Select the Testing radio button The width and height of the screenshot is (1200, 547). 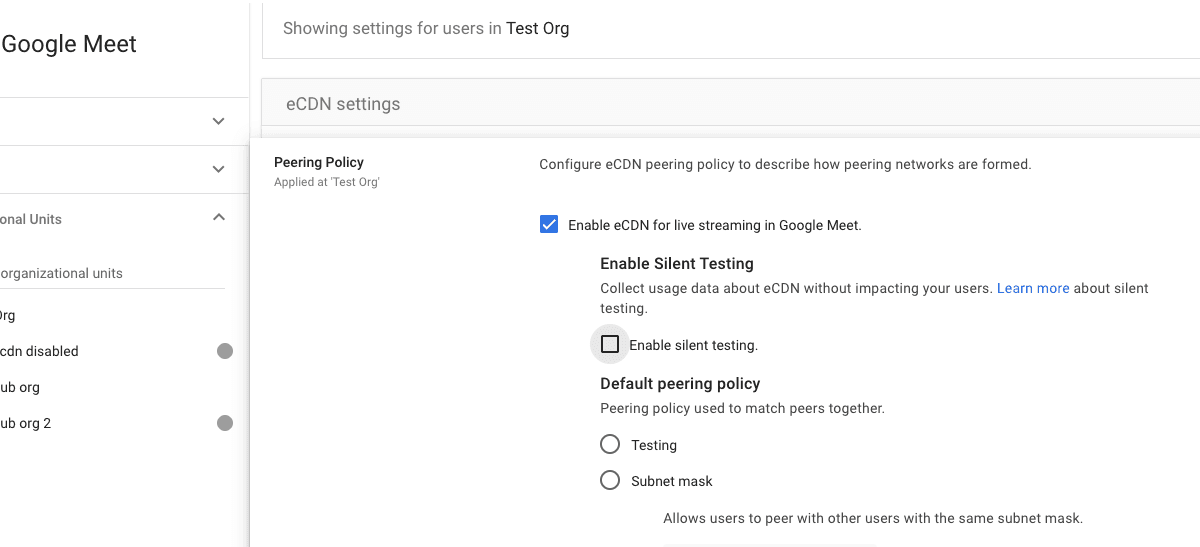coord(610,444)
